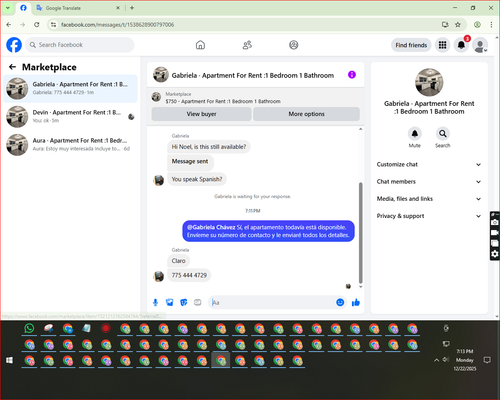Open the Chrome three-dot menu
The height and width of the screenshot is (400, 500).
click(491, 25)
